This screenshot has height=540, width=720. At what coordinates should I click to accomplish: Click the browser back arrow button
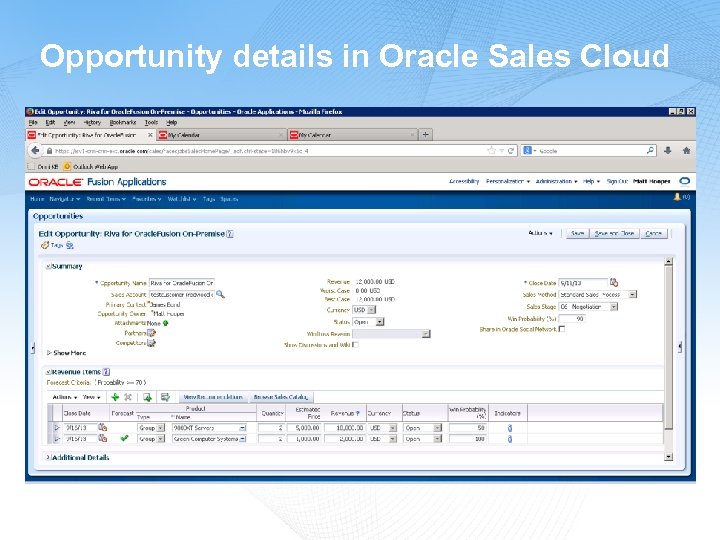35,151
